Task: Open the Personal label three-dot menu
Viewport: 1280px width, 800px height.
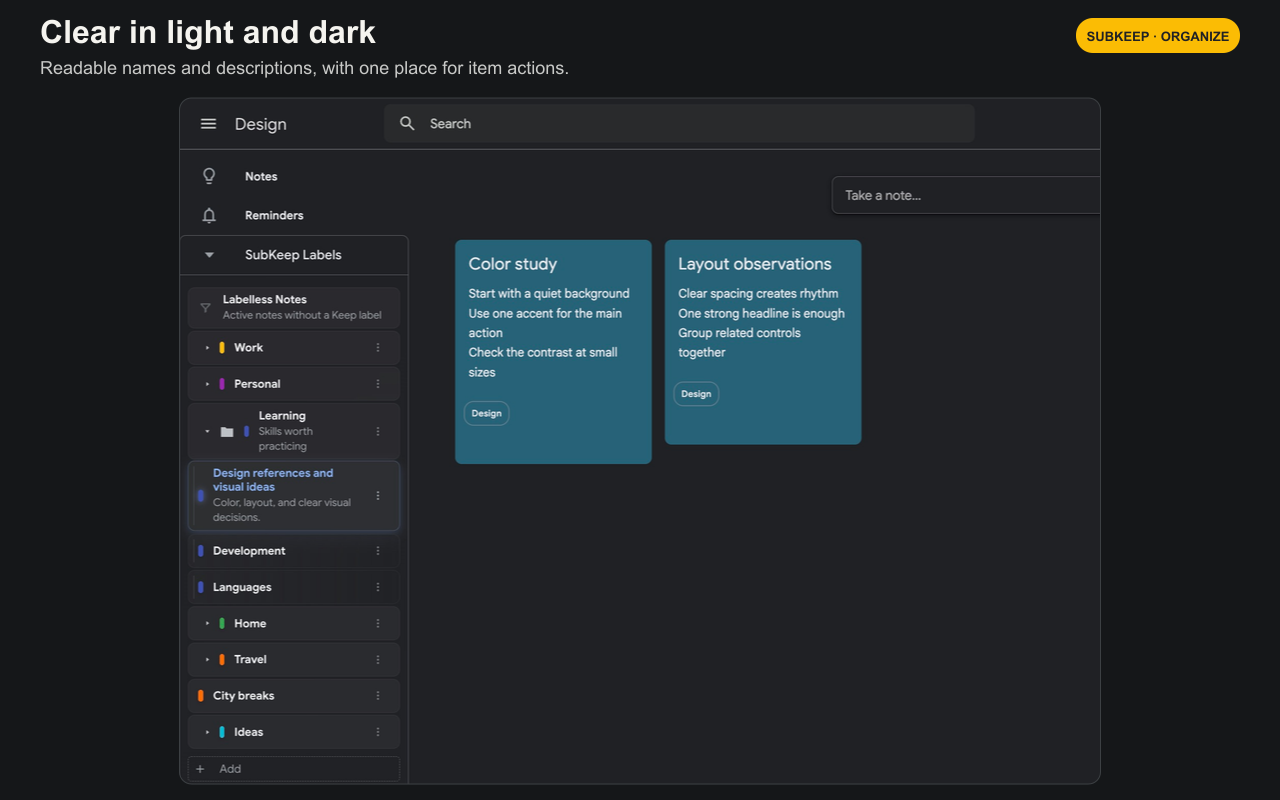Action: click(x=378, y=384)
